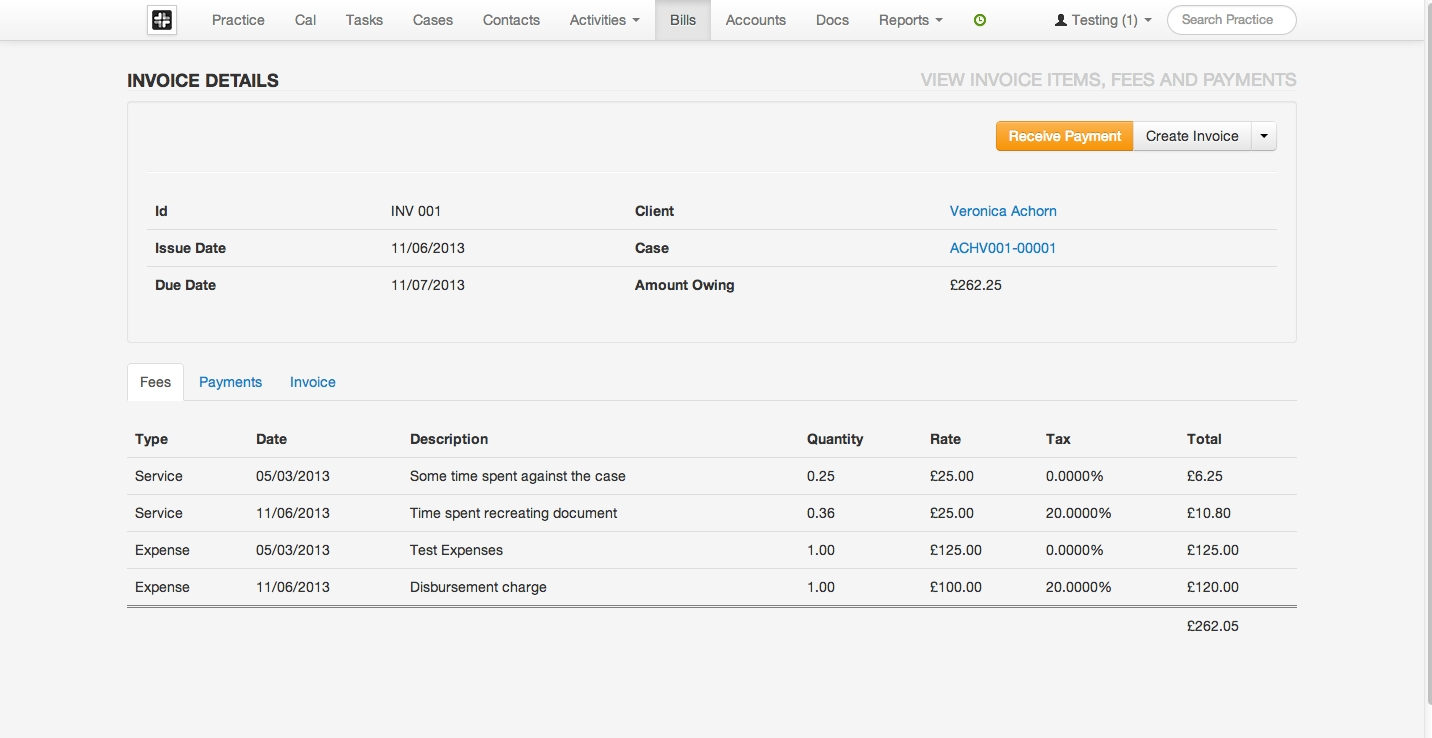Open the Invoice tab
1432x738 pixels.
312,382
